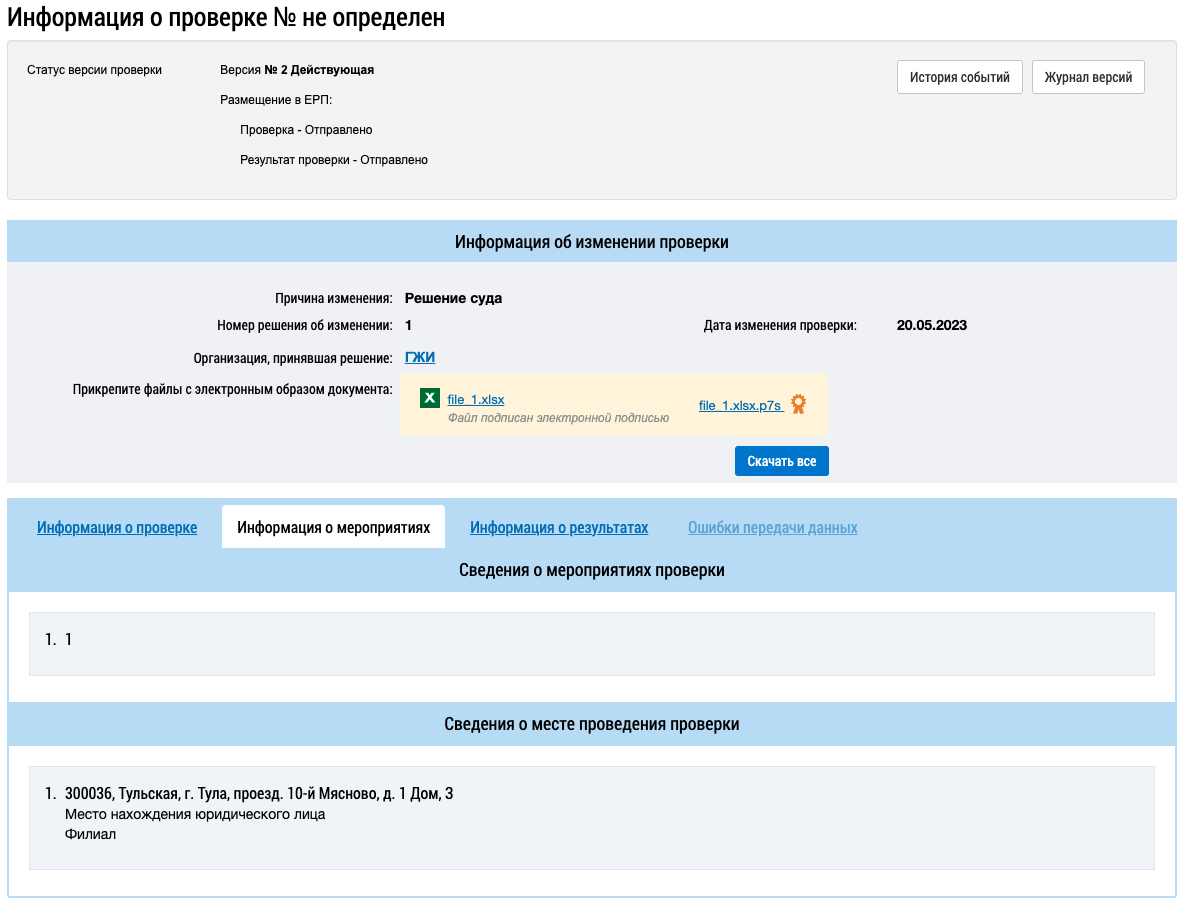Click the orange electronic signature badge icon
Image resolution: width=1182 pixels, height=908 pixels.
798,404
